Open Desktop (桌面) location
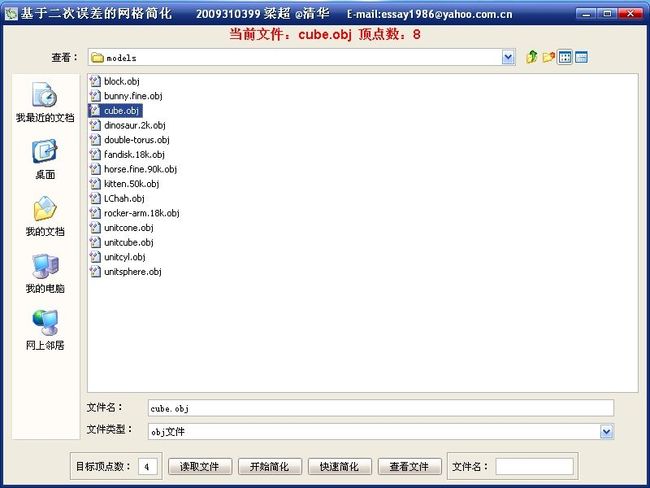 45,159
